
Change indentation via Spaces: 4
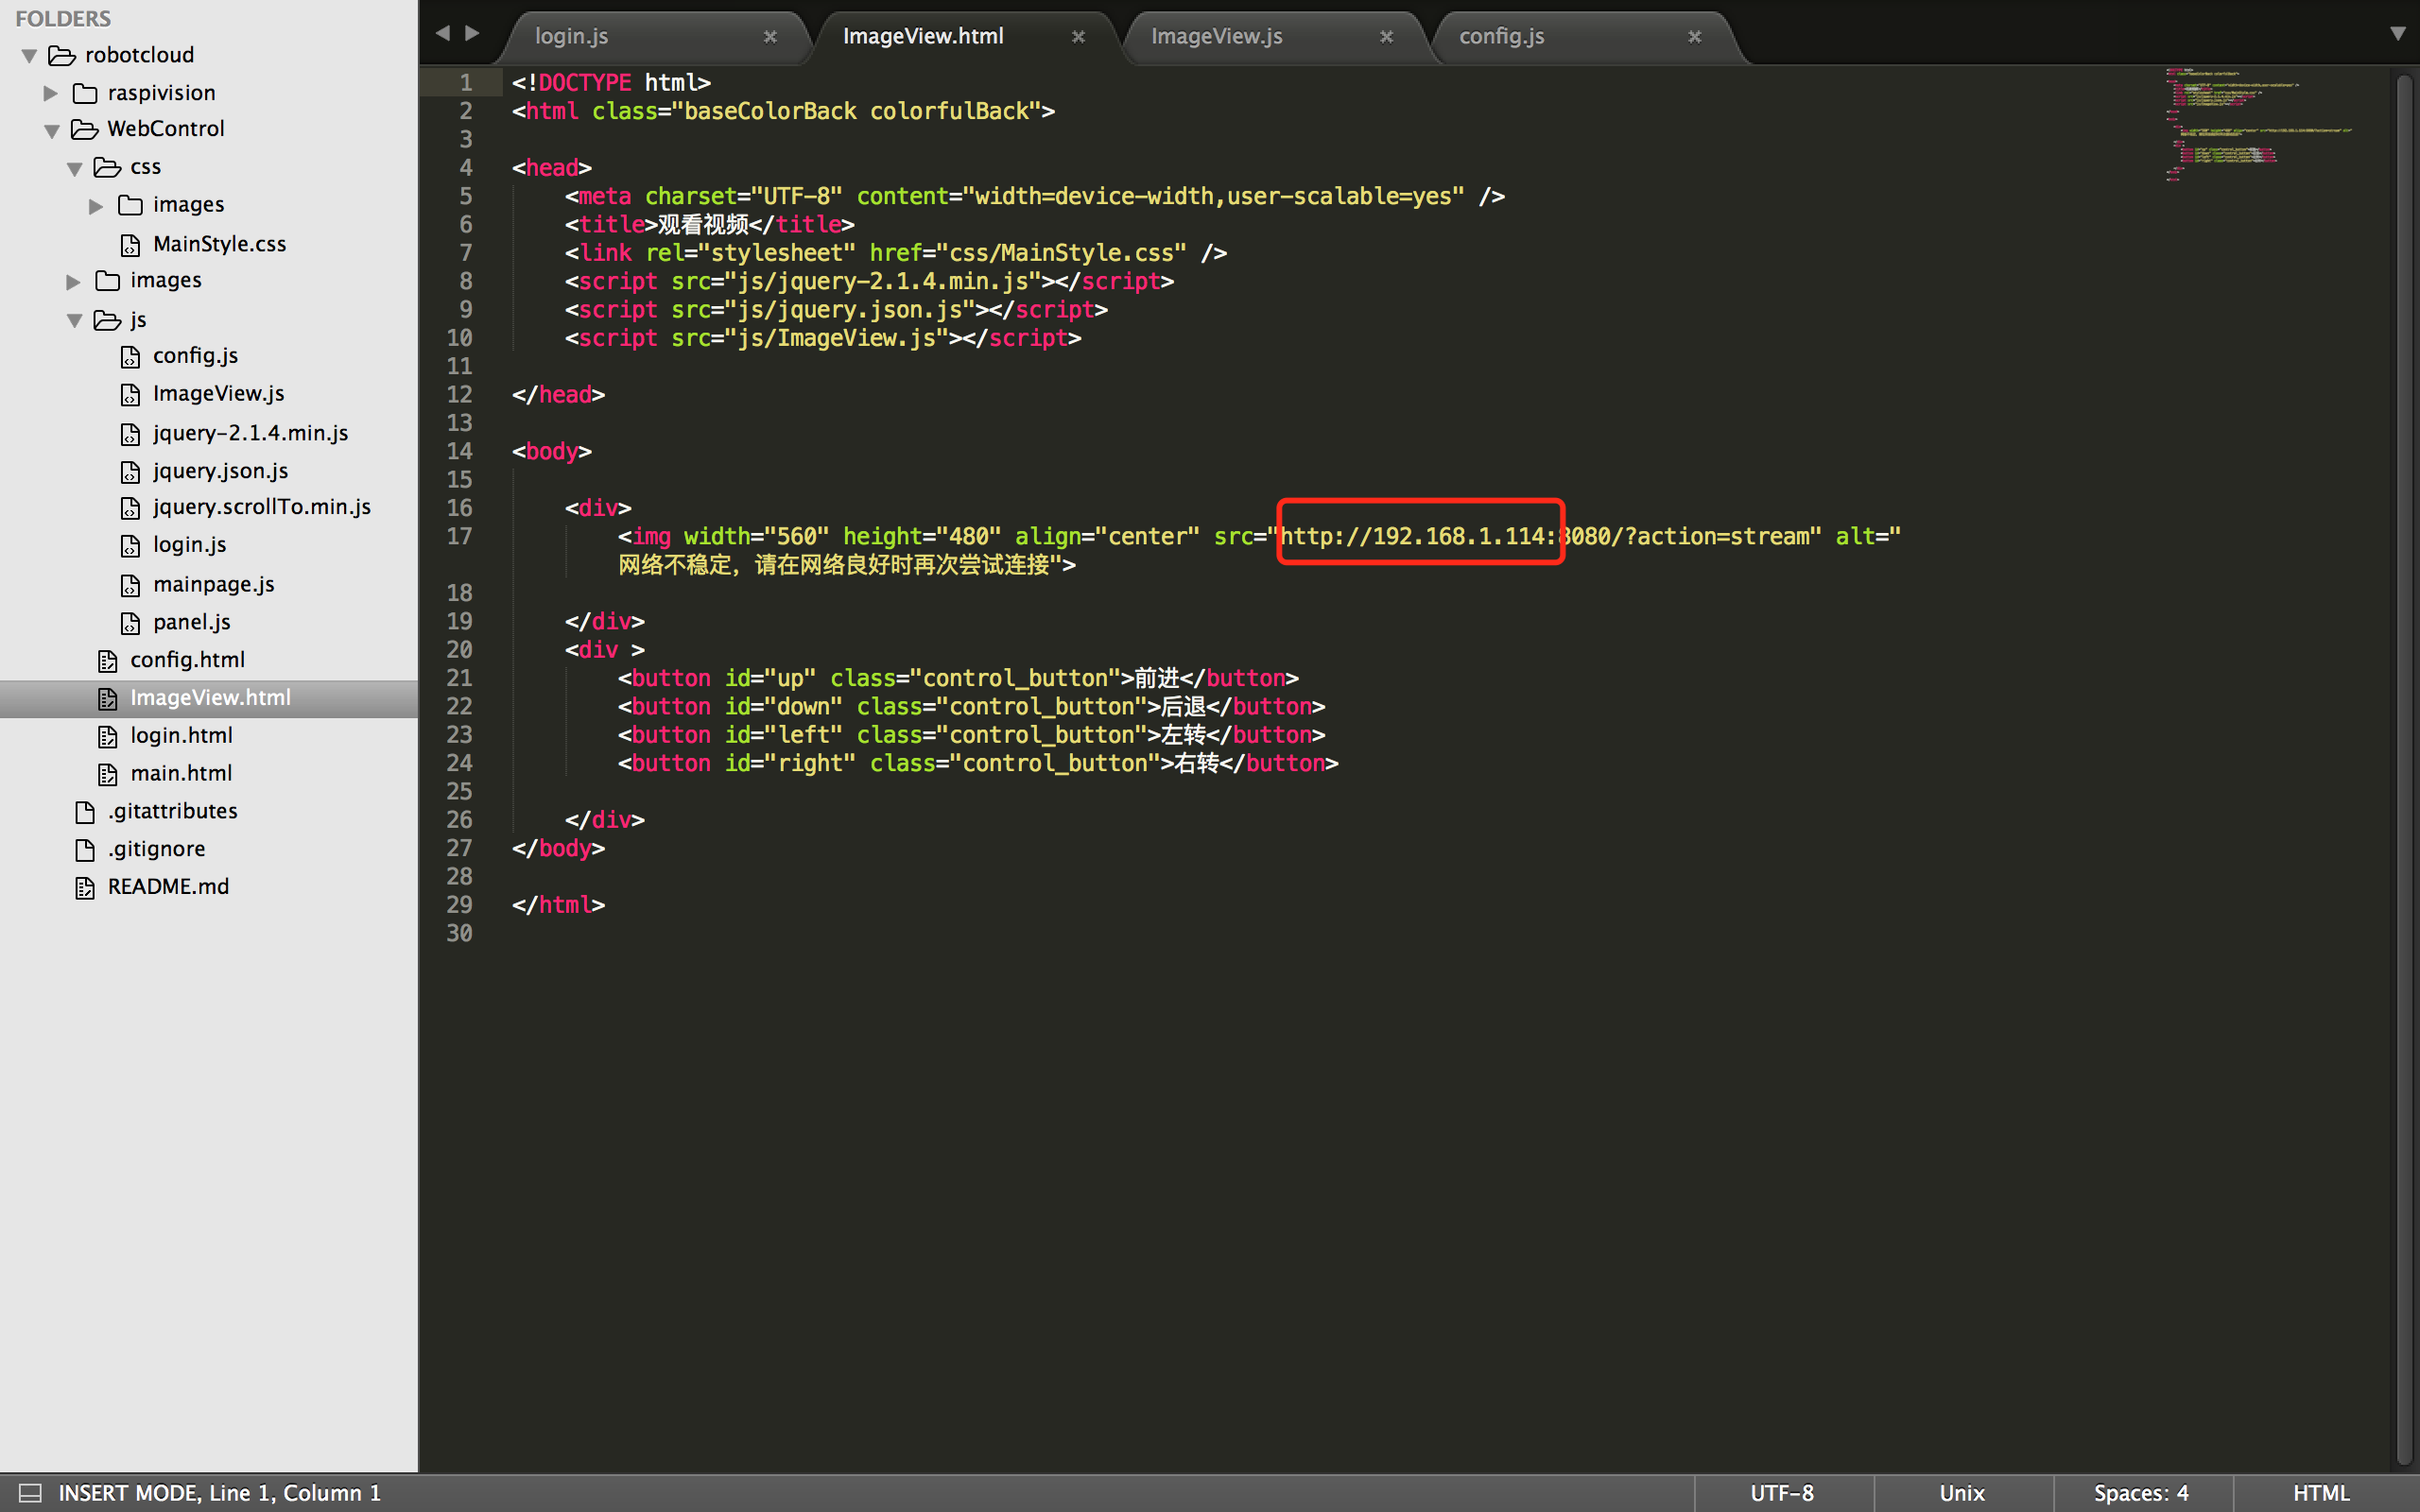click(x=2140, y=1493)
